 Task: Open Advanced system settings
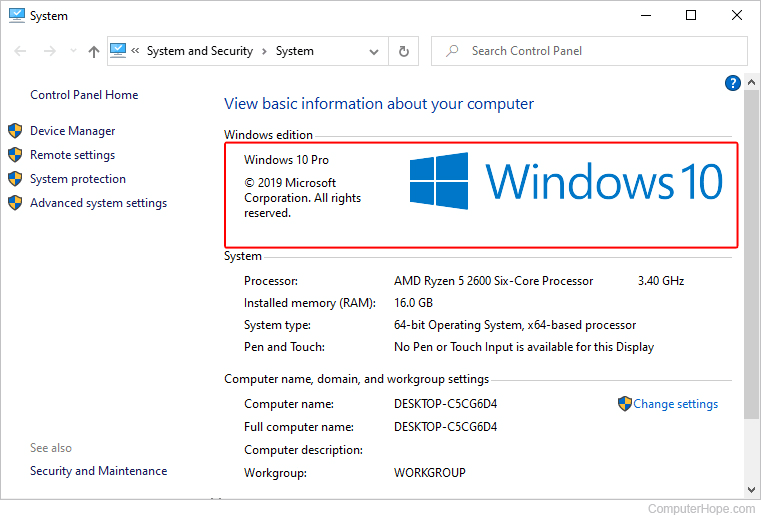pos(99,203)
